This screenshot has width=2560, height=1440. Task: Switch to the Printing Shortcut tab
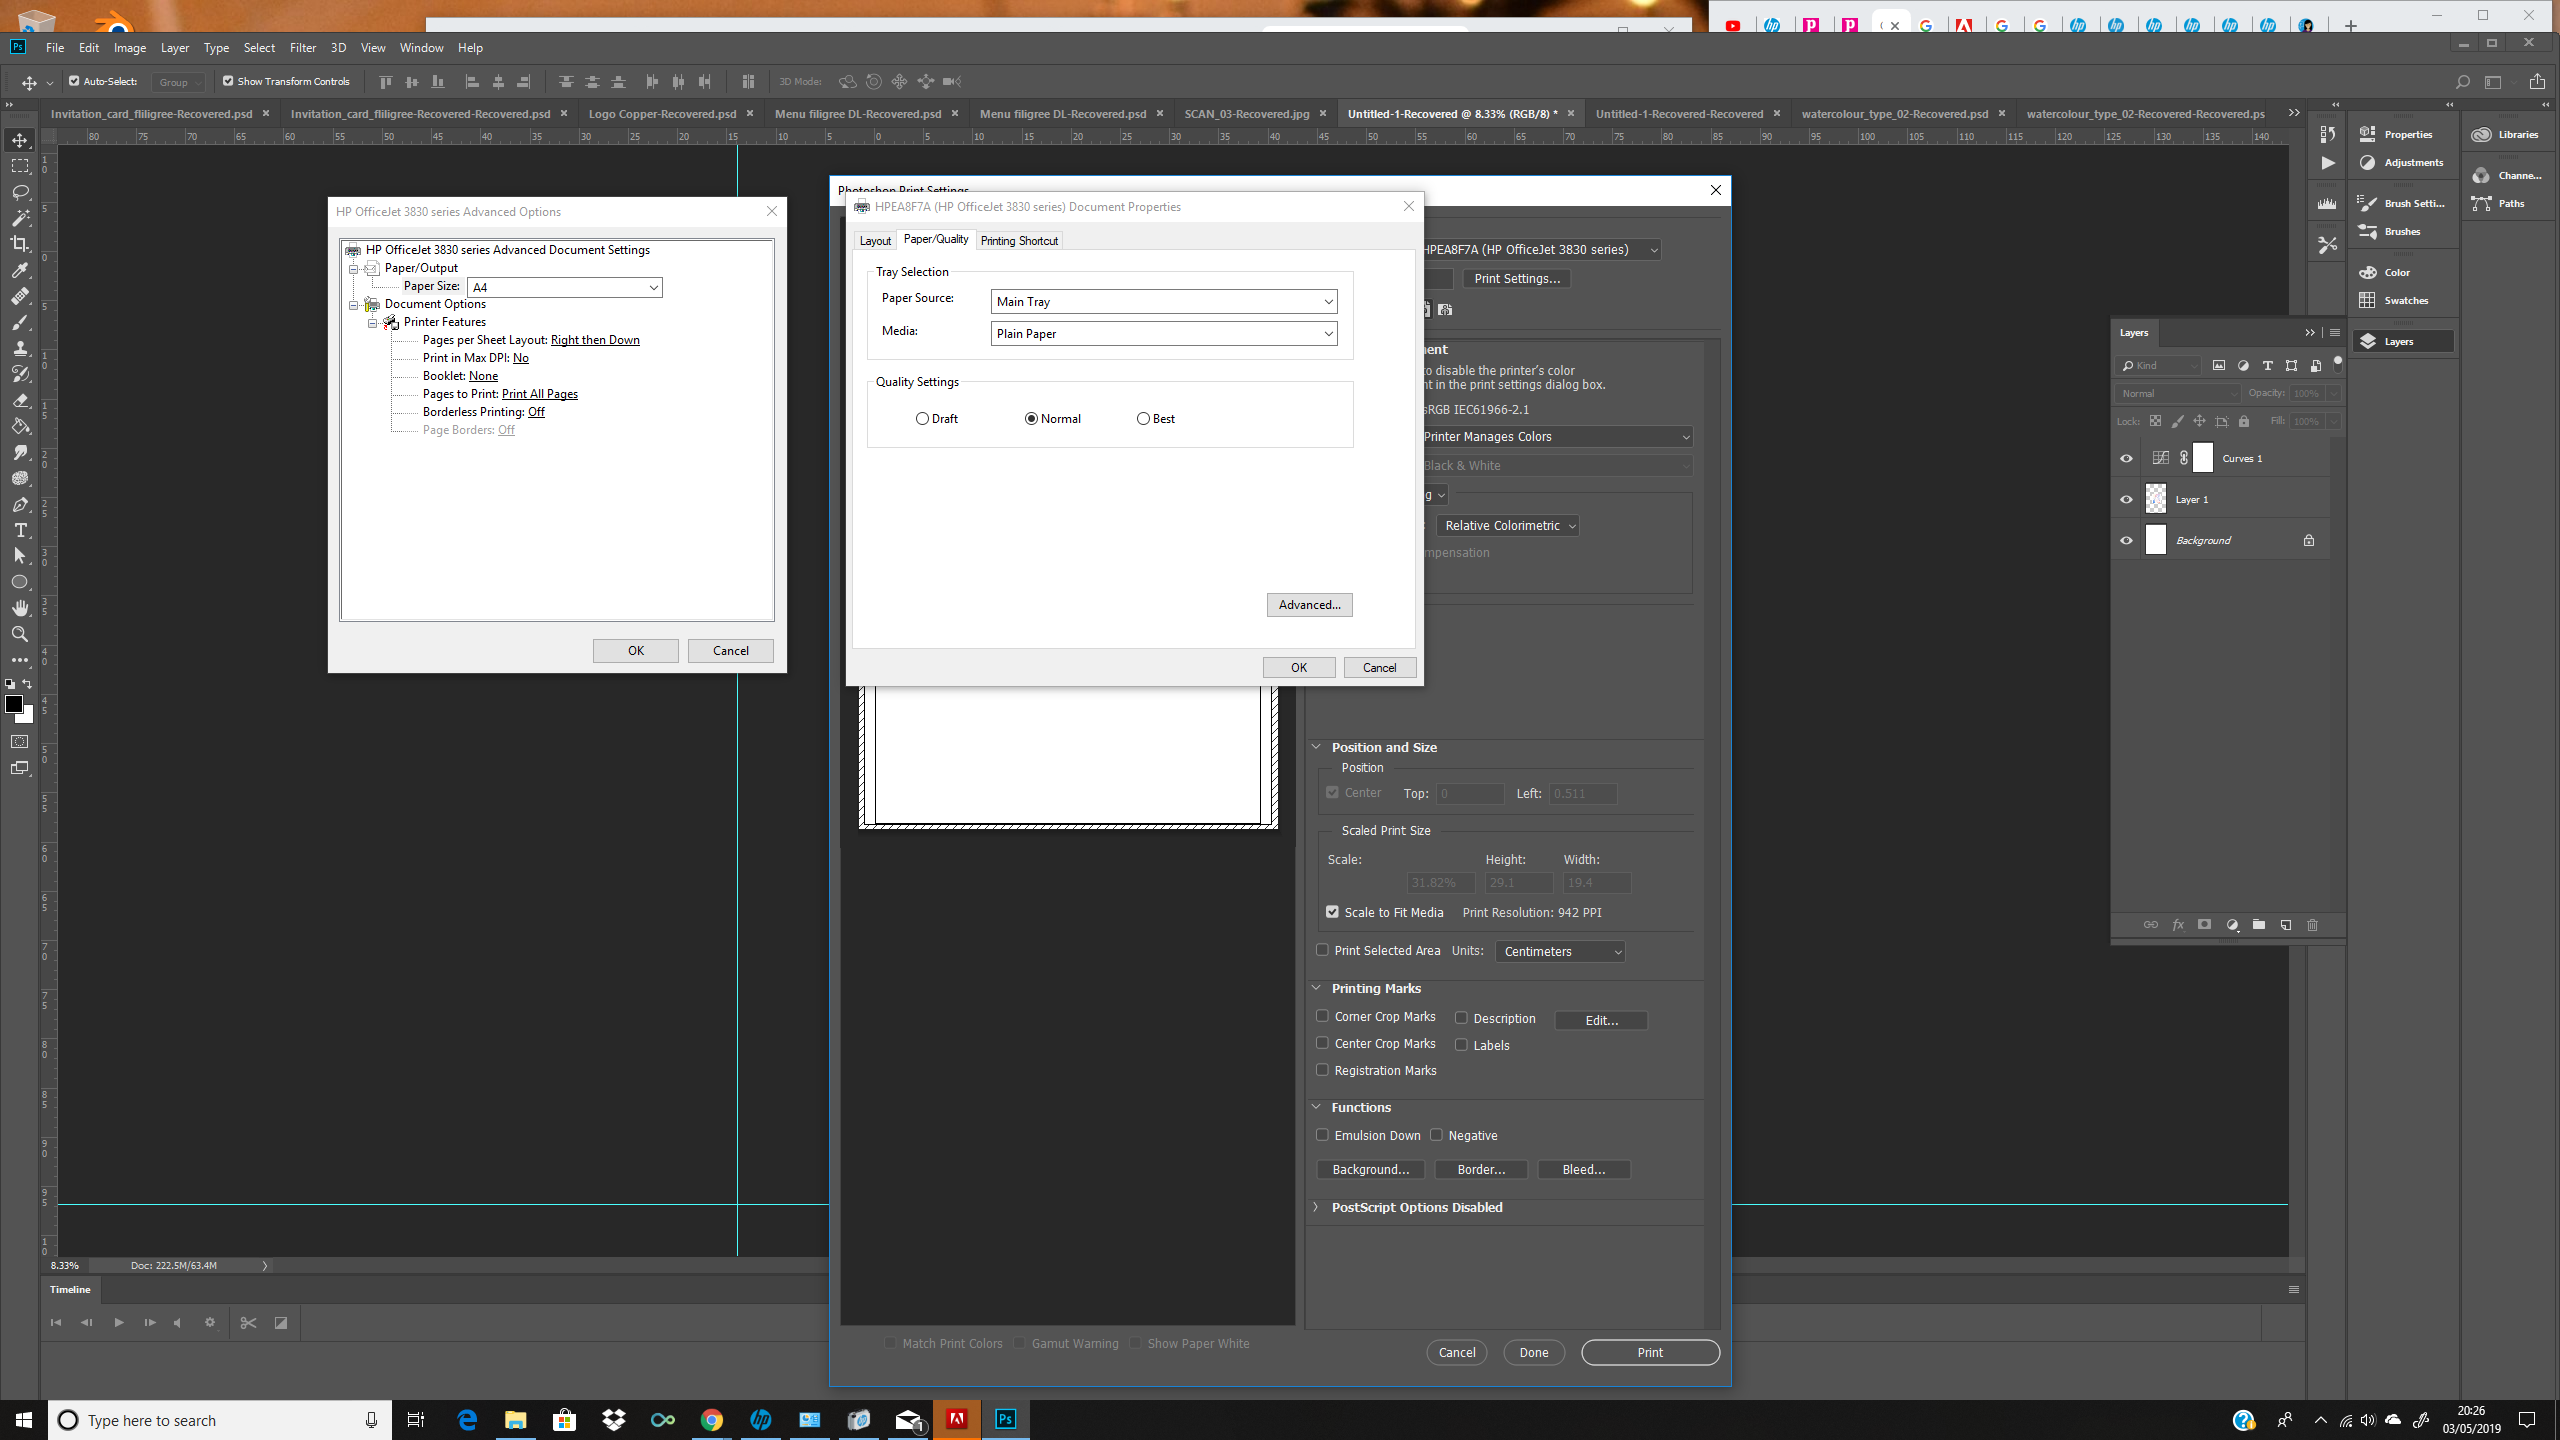click(x=1018, y=240)
